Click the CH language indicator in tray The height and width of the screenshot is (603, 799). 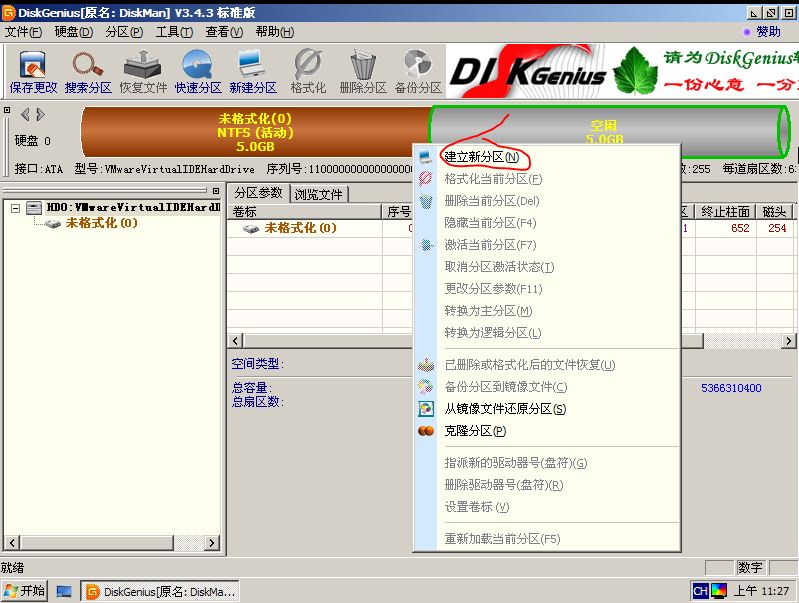tap(700, 591)
